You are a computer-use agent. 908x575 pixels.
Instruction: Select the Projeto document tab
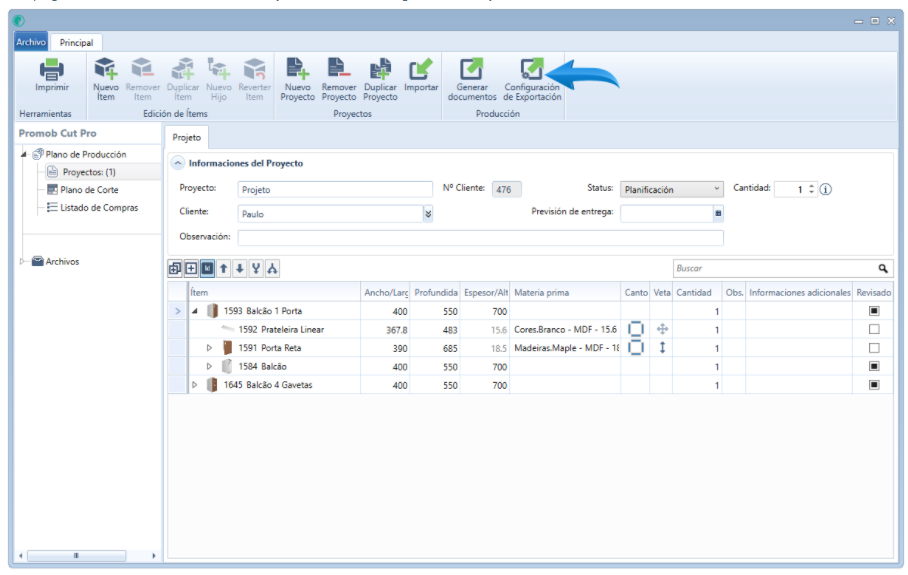[x=186, y=138]
